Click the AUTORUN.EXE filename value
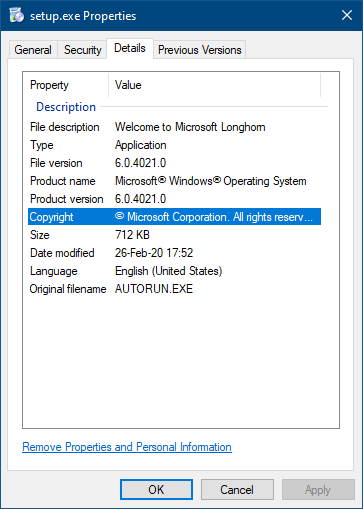This screenshot has height=509, width=363. [154, 289]
